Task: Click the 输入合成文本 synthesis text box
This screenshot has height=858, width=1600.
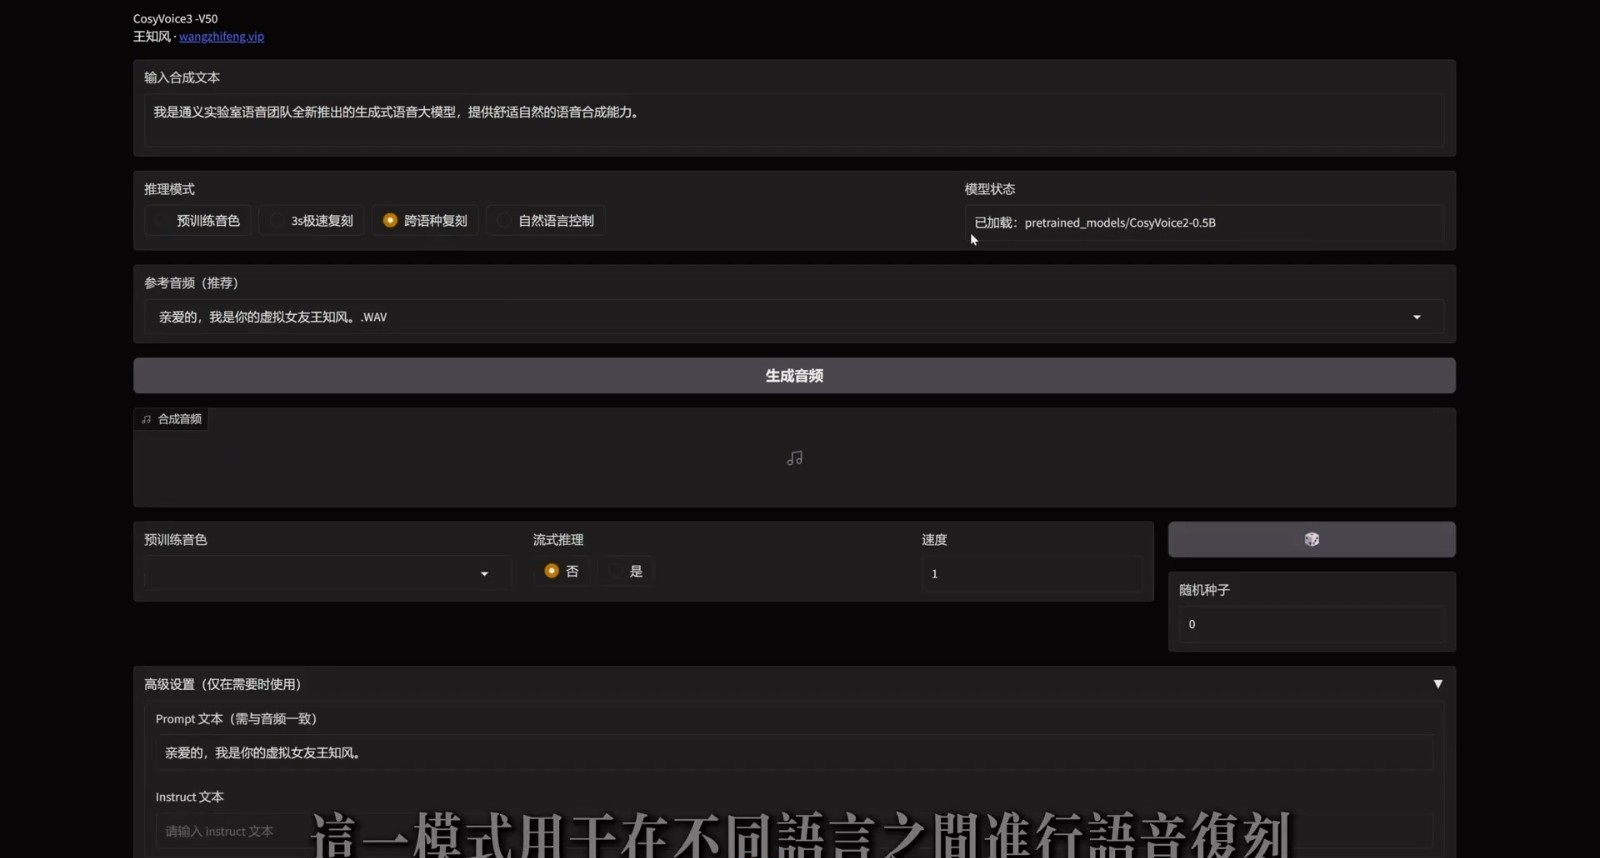Action: (x=794, y=120)
